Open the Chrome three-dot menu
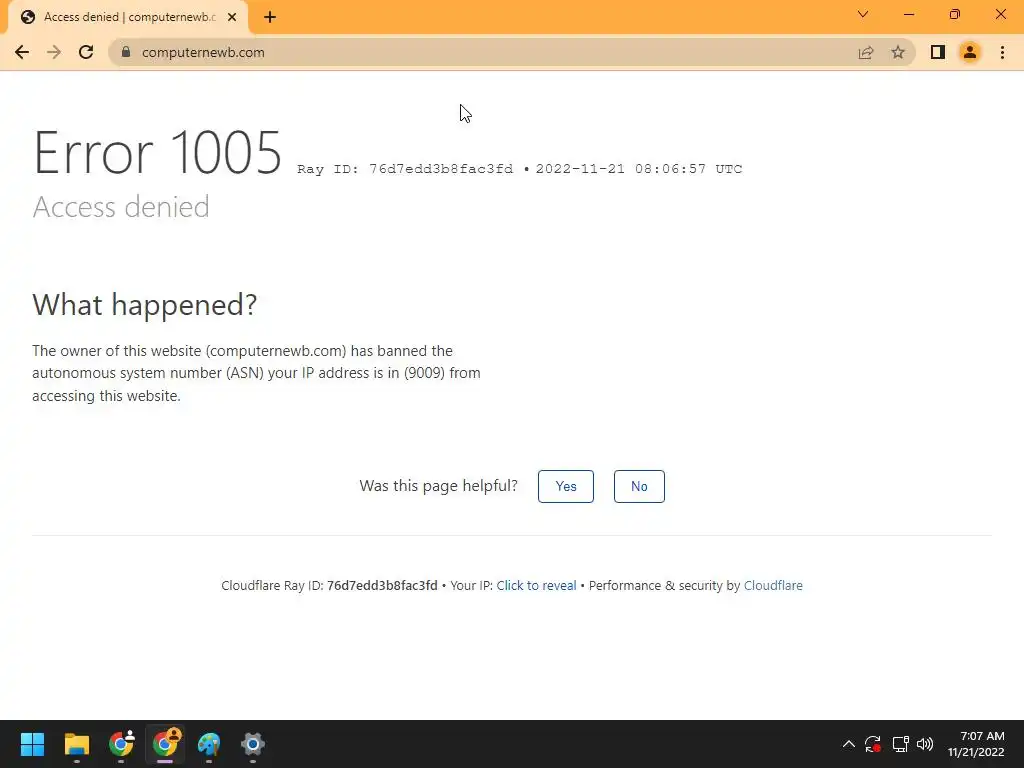 click(1002, 52)
